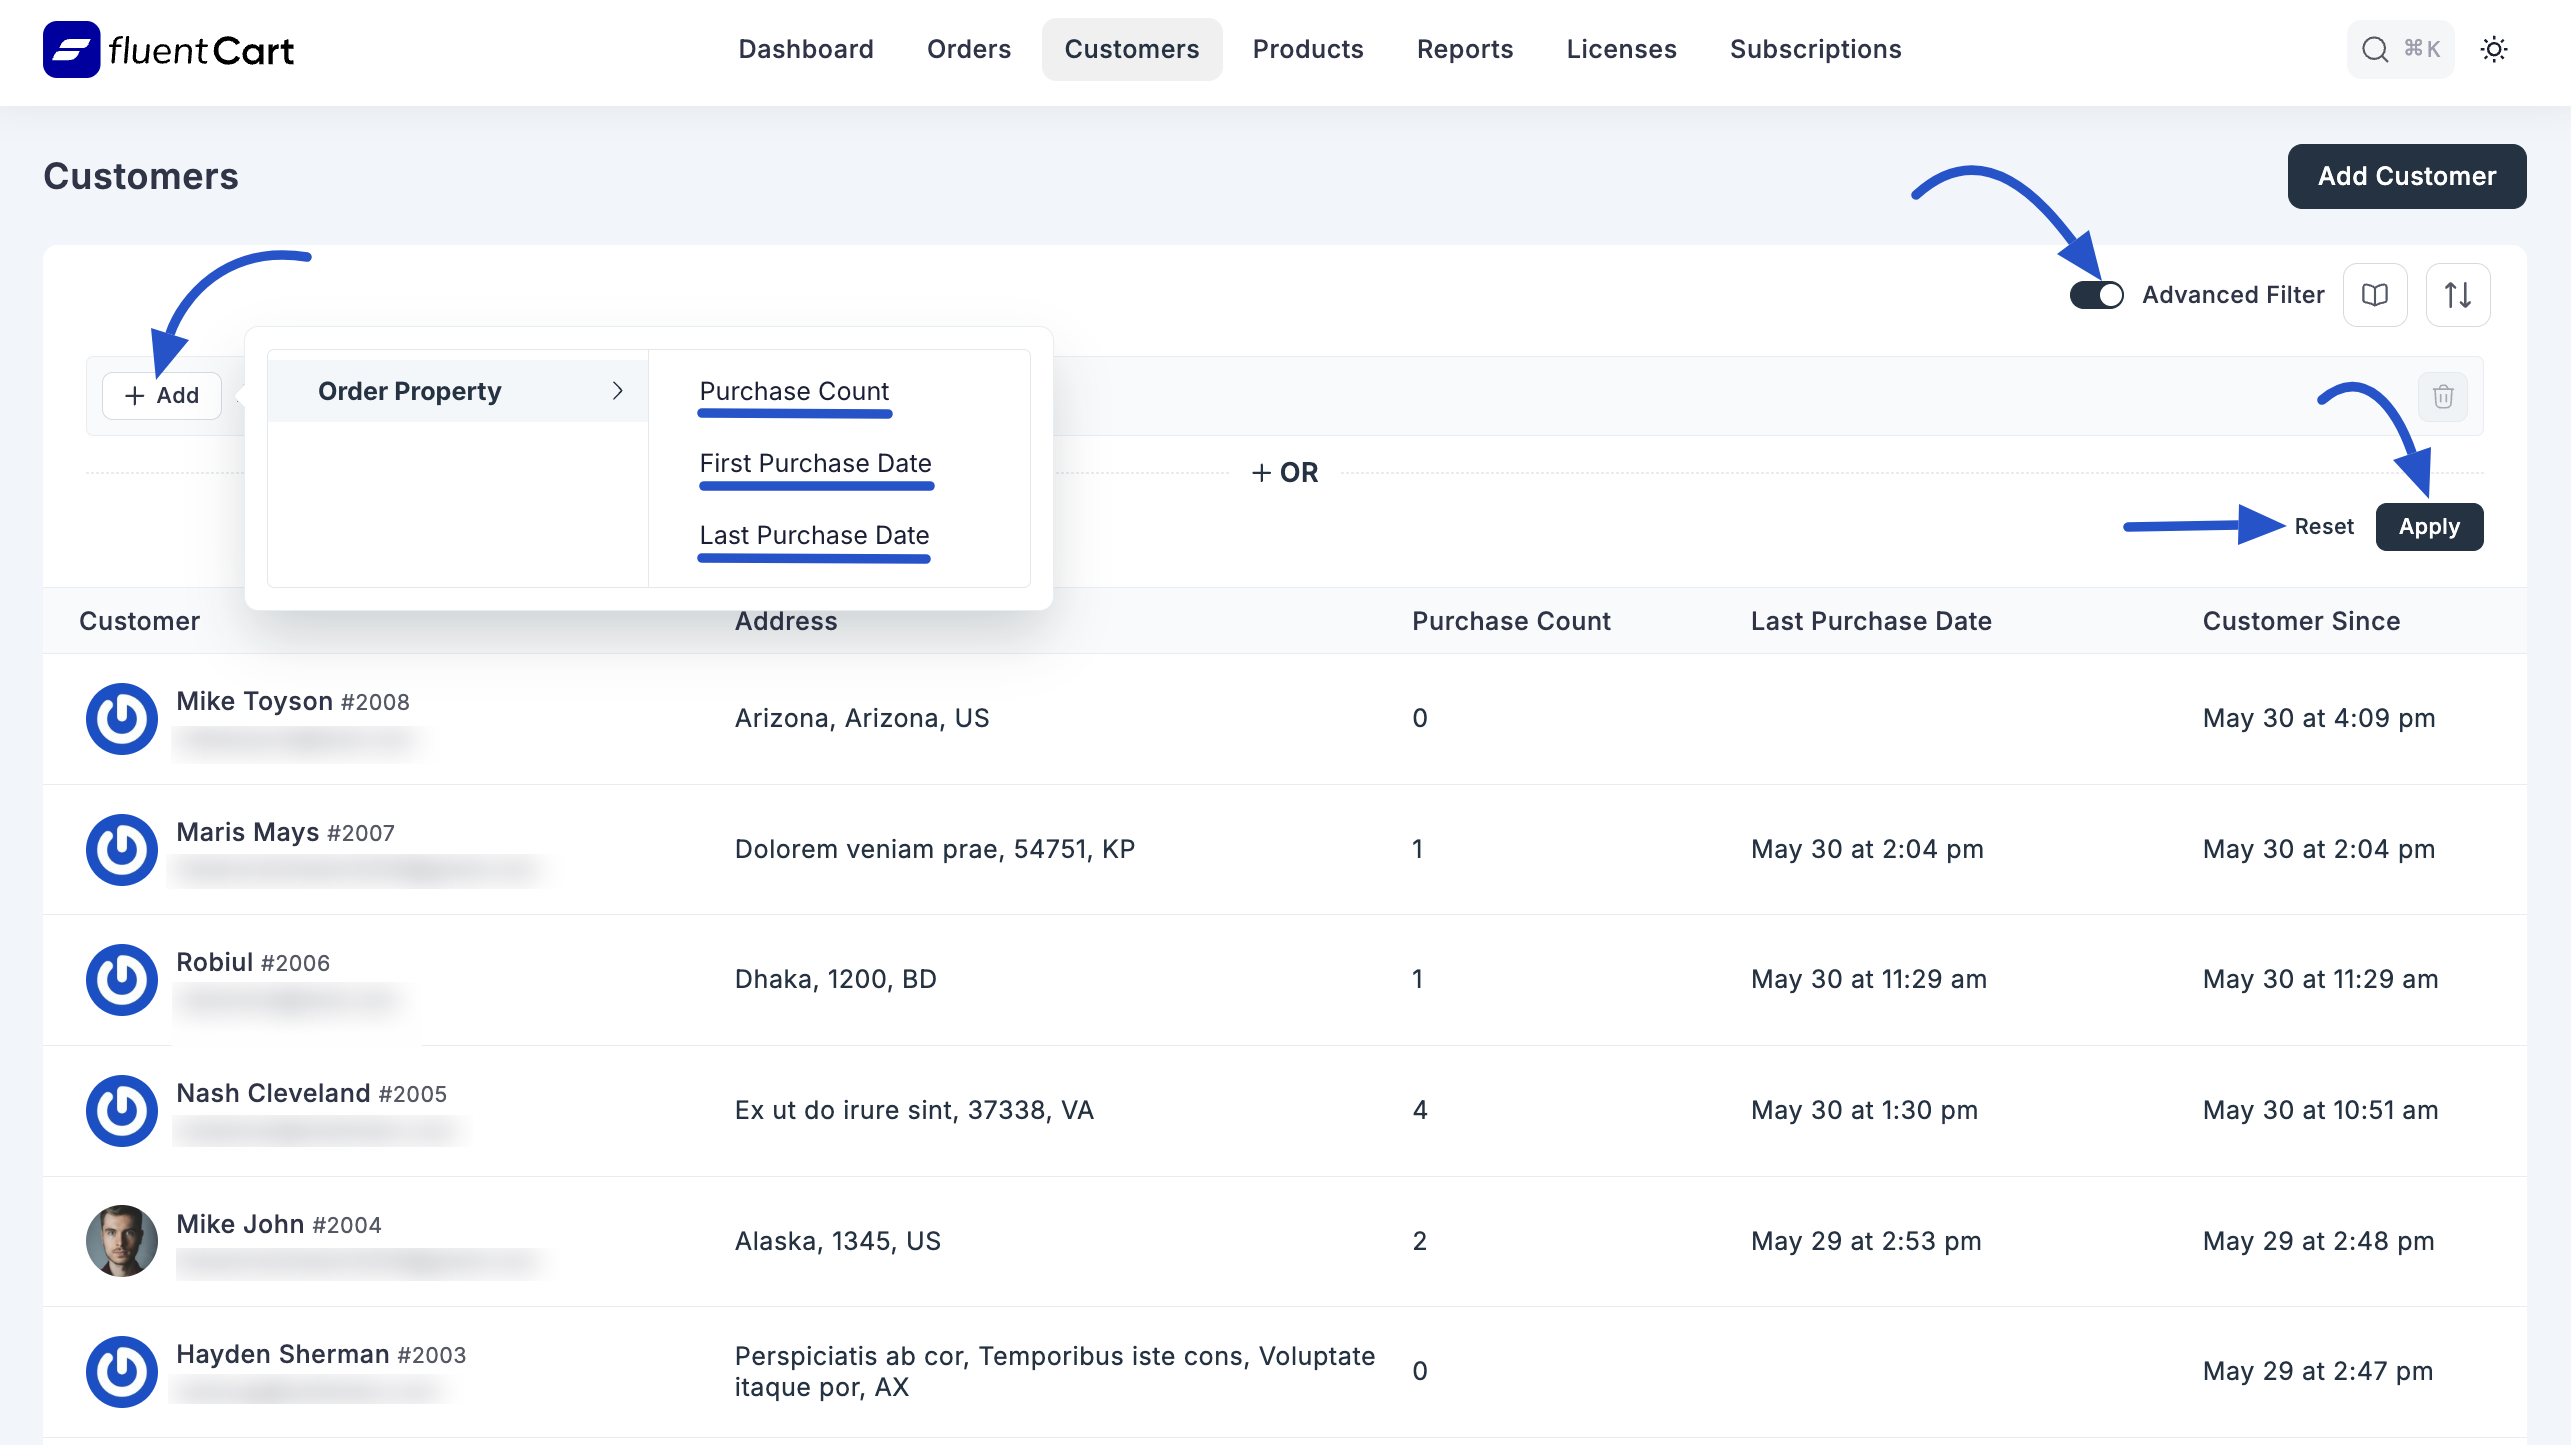Screen dimensions: 2571x1445
Task: Click the sort arrows icon
Action: 2458,294
